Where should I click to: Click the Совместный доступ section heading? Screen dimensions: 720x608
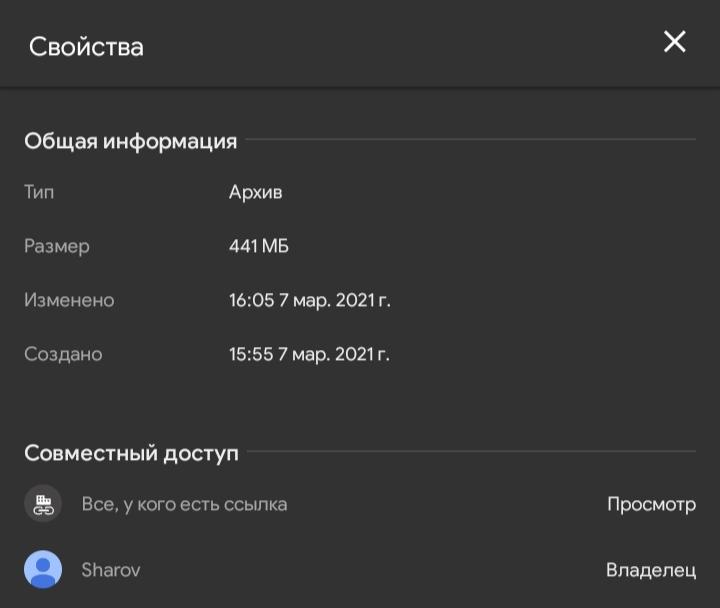coord(131,453)
